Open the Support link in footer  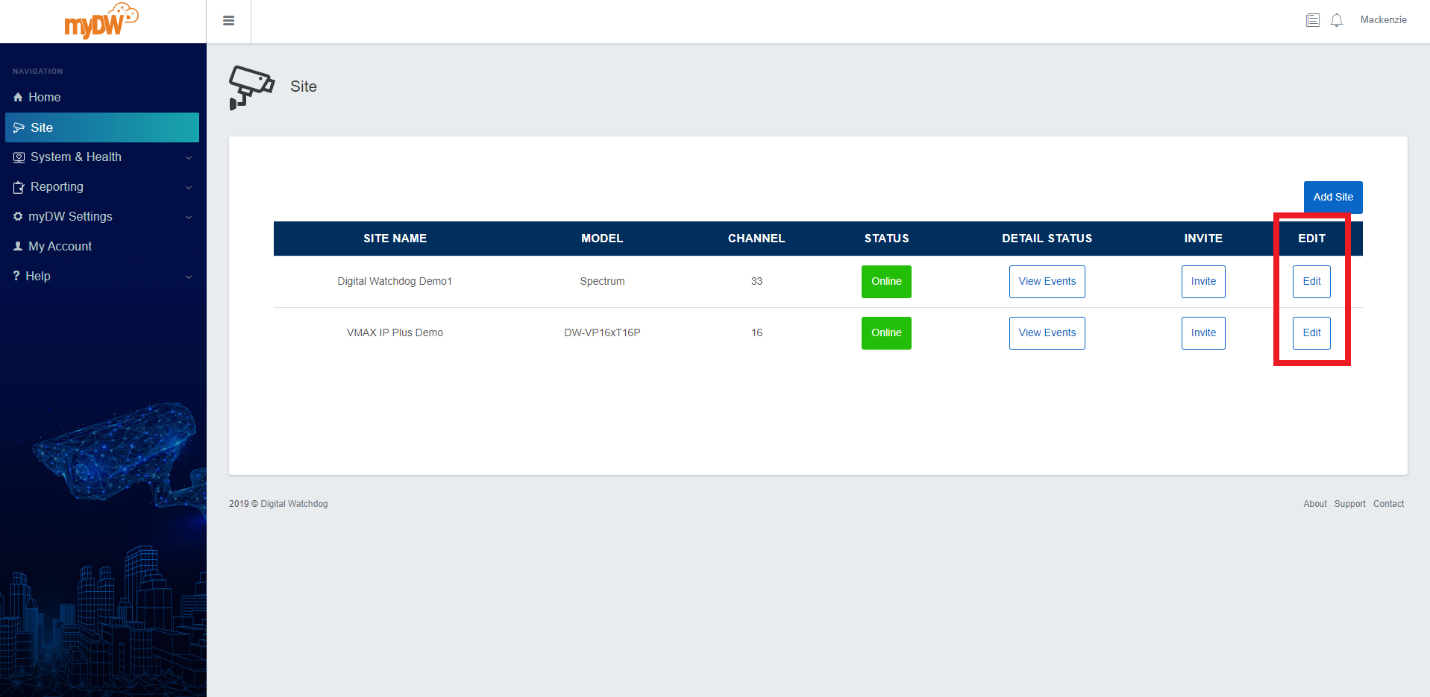[x=1349, y=504]
